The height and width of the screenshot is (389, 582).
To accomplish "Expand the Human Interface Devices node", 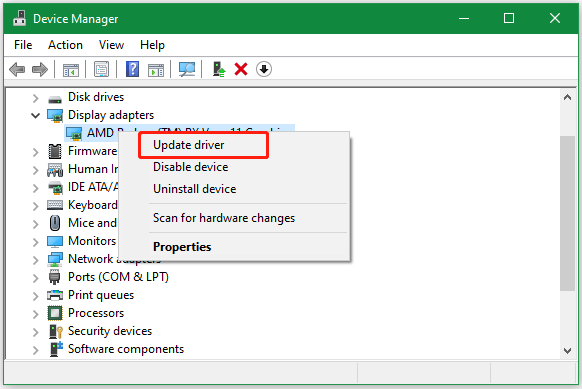I will [35, 170].
